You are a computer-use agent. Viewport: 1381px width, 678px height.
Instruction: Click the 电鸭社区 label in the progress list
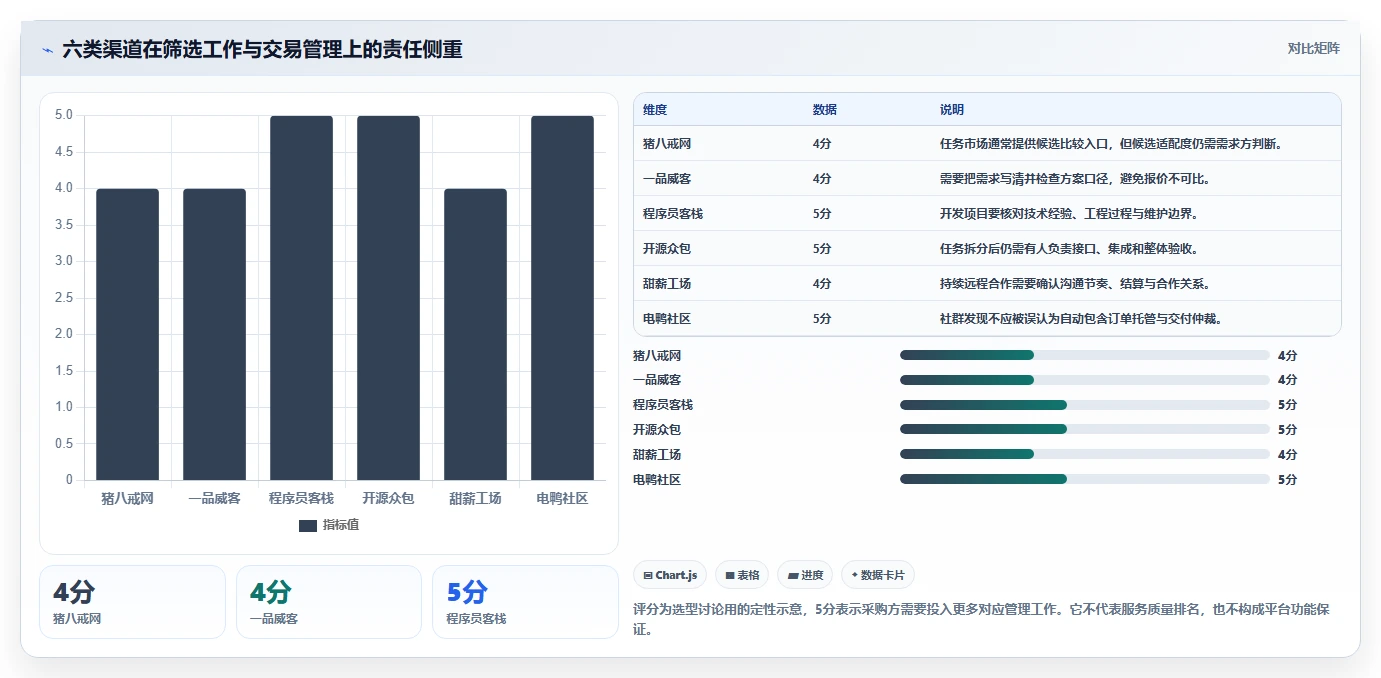click(x=657, y=479)
